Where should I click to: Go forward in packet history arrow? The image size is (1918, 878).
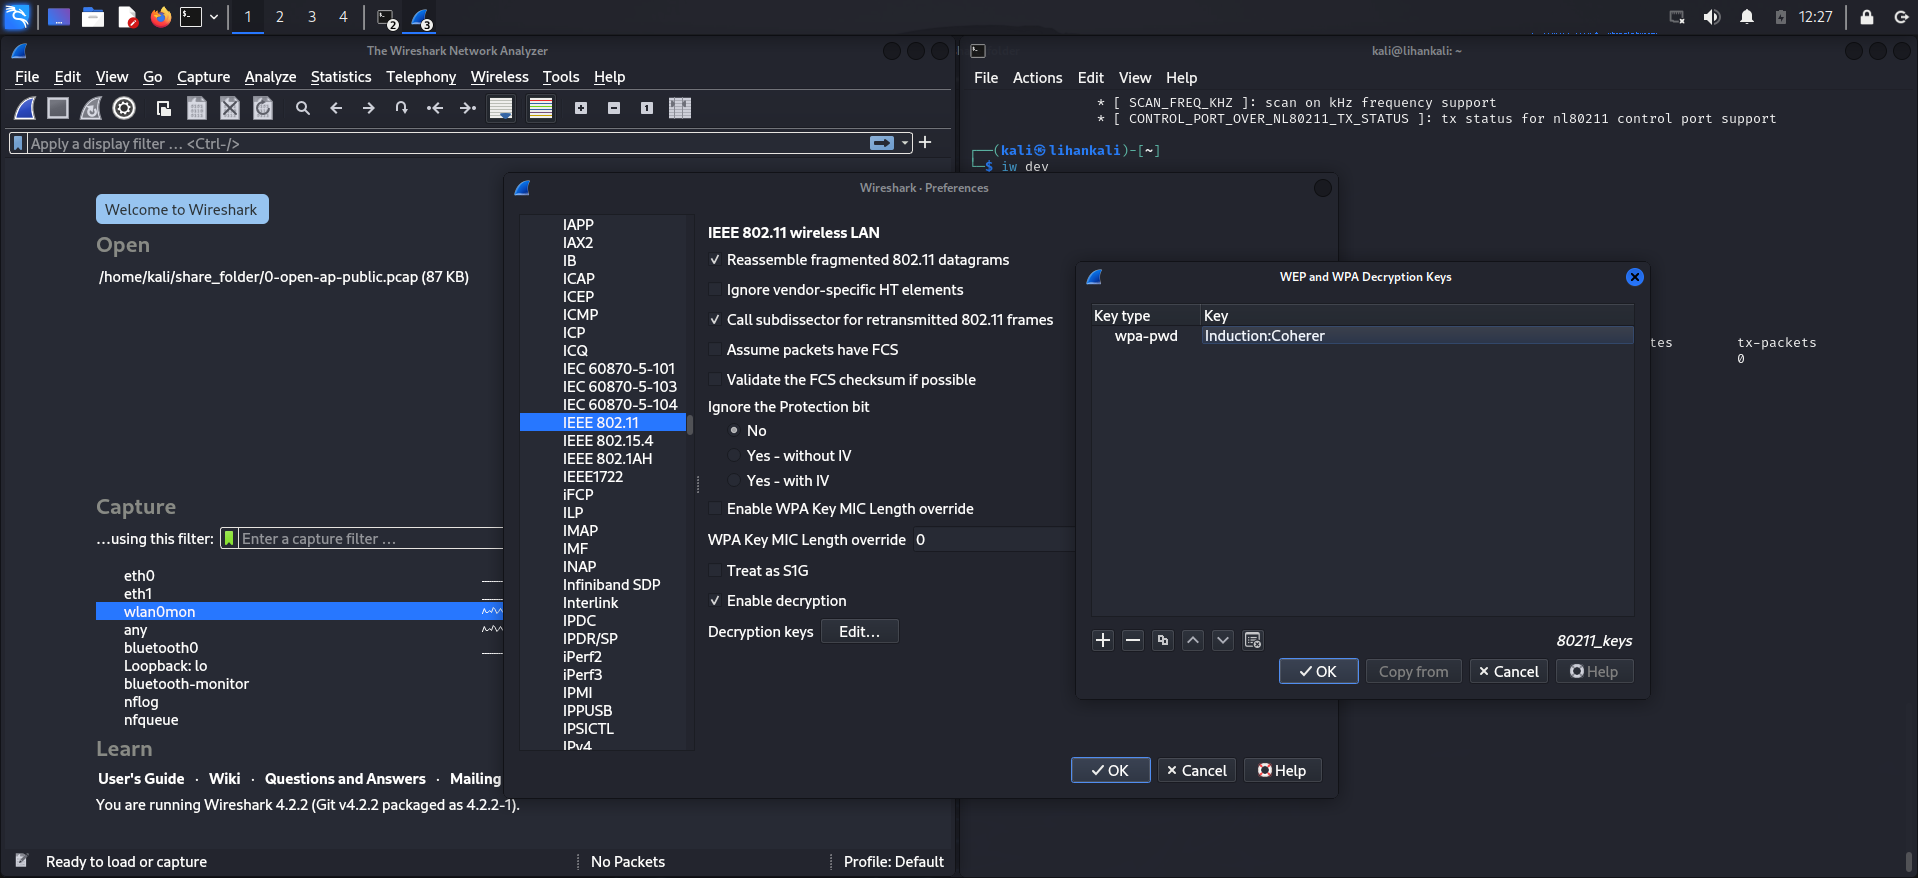point(369,108)
